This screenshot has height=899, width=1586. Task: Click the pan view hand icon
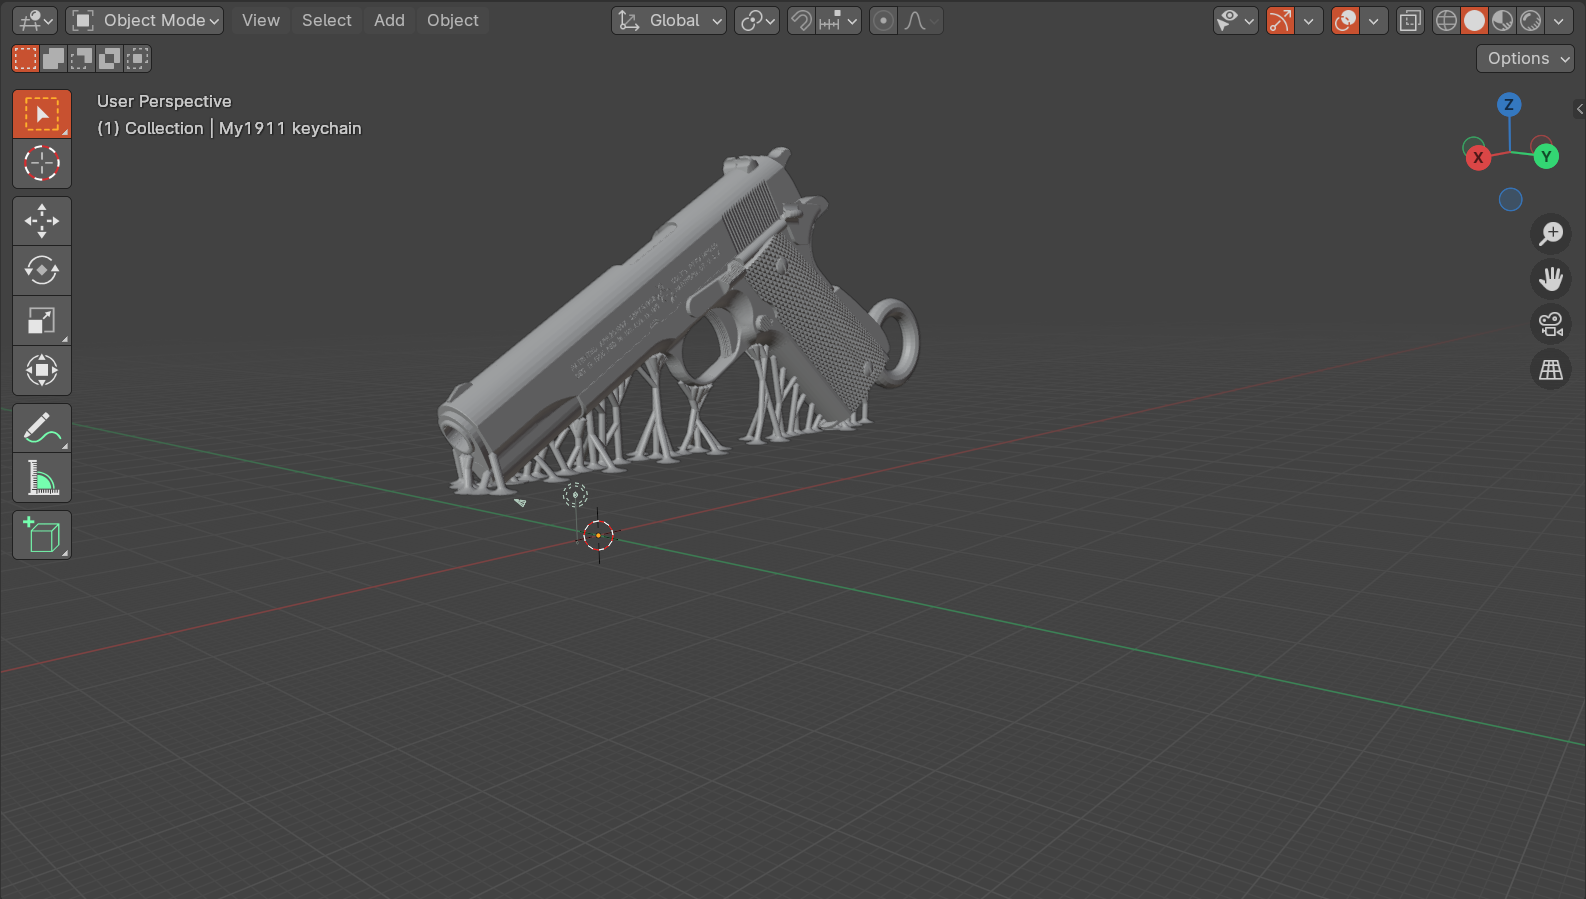point(1551,279)
